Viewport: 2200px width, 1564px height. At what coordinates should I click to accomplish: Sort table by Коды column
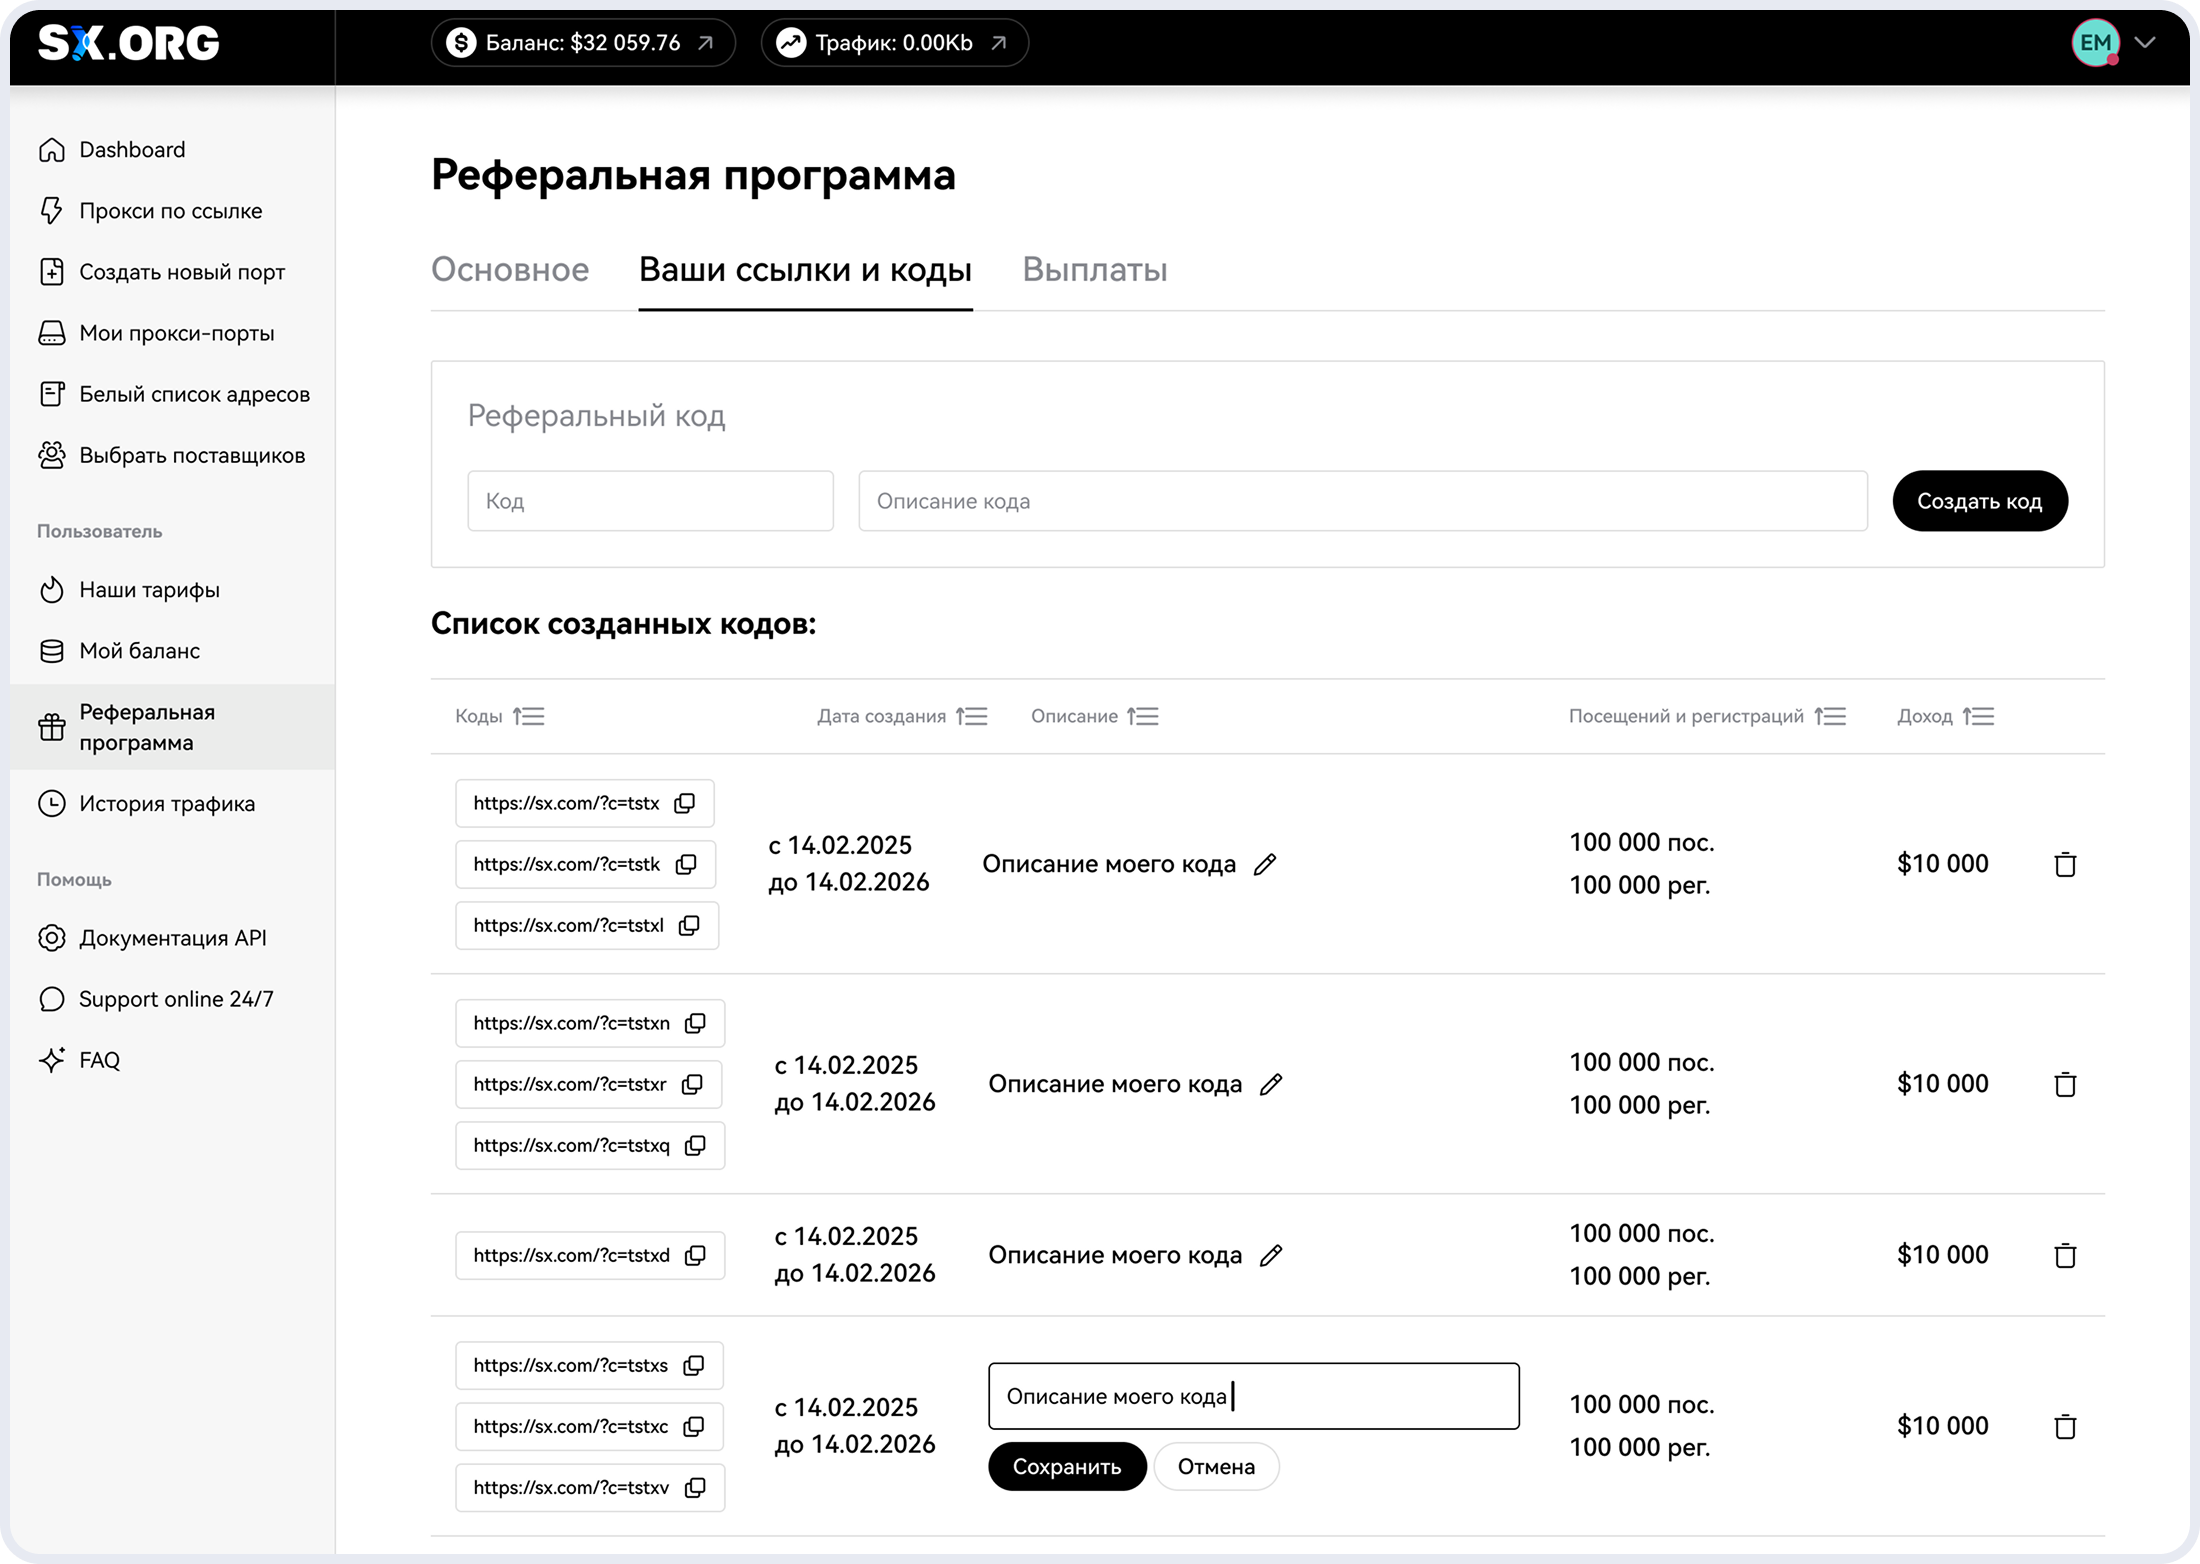[x=529, y=716]
